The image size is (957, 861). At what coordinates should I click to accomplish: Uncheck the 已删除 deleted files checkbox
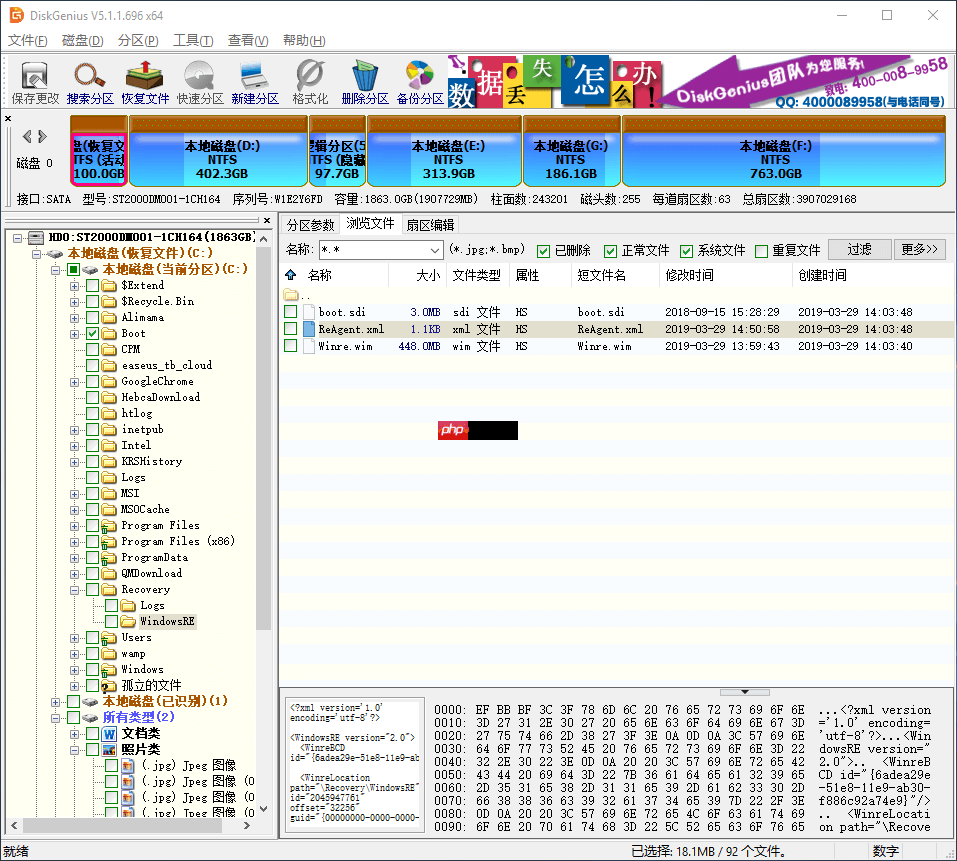tap(544, 251)
